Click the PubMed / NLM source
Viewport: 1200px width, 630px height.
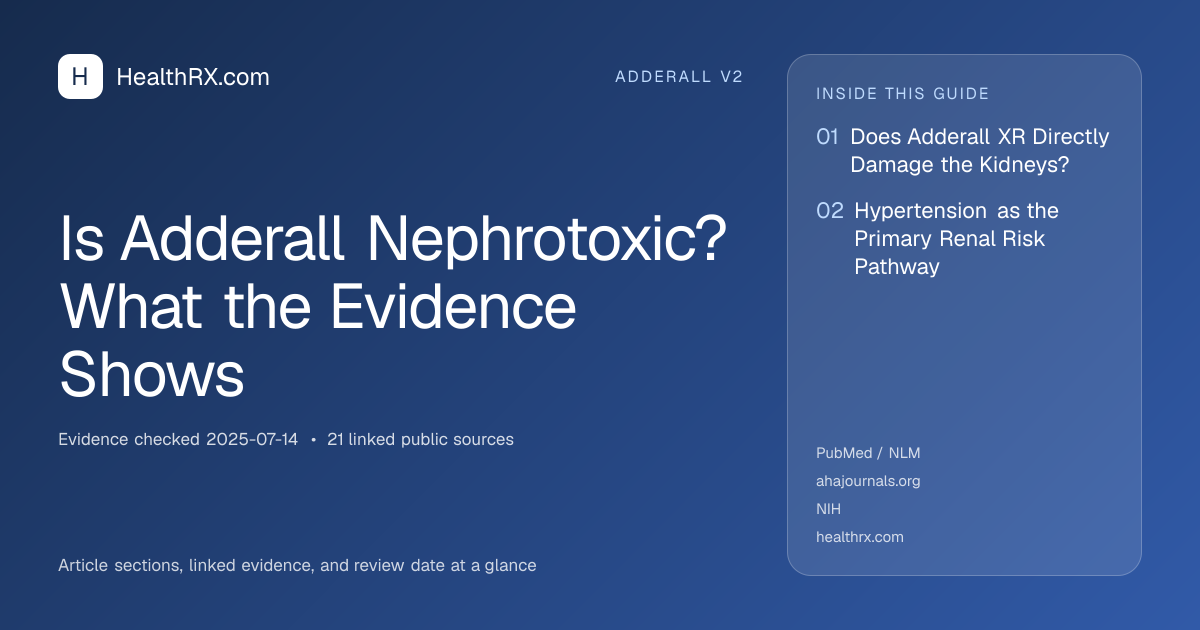tap(868, 453)
